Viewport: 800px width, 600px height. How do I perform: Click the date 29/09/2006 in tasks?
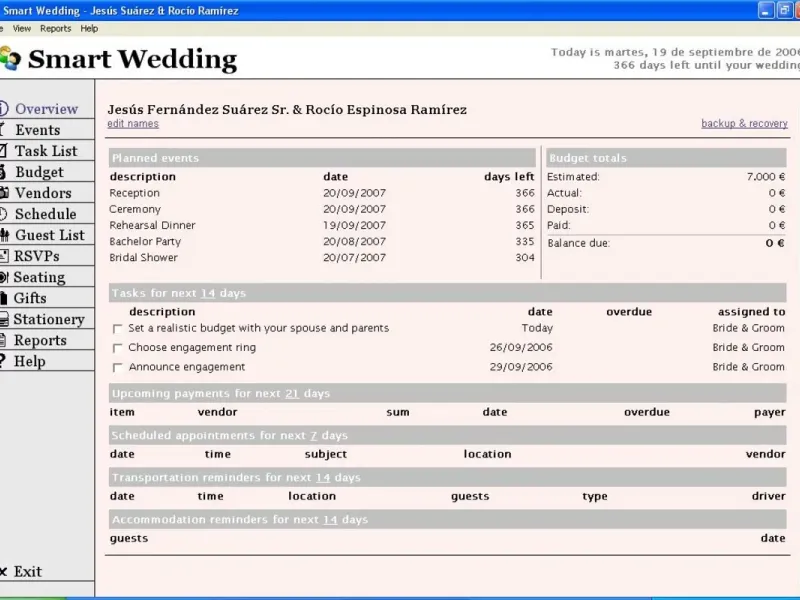click(x=521, y=367)
